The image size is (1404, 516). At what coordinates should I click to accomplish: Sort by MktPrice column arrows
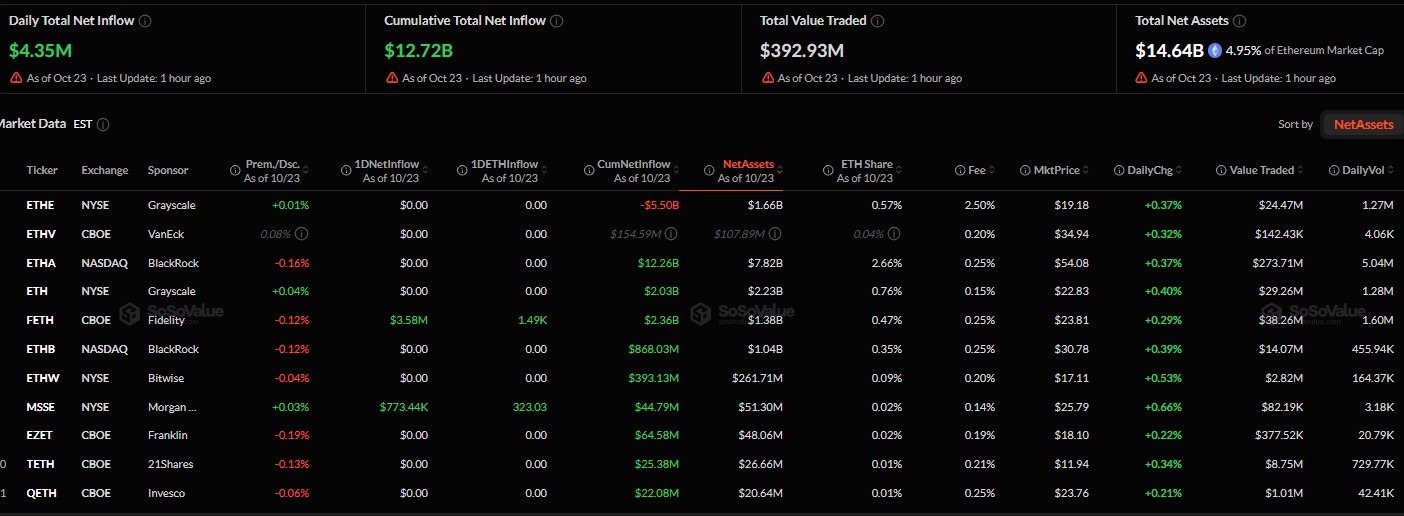pos(1087,171)
